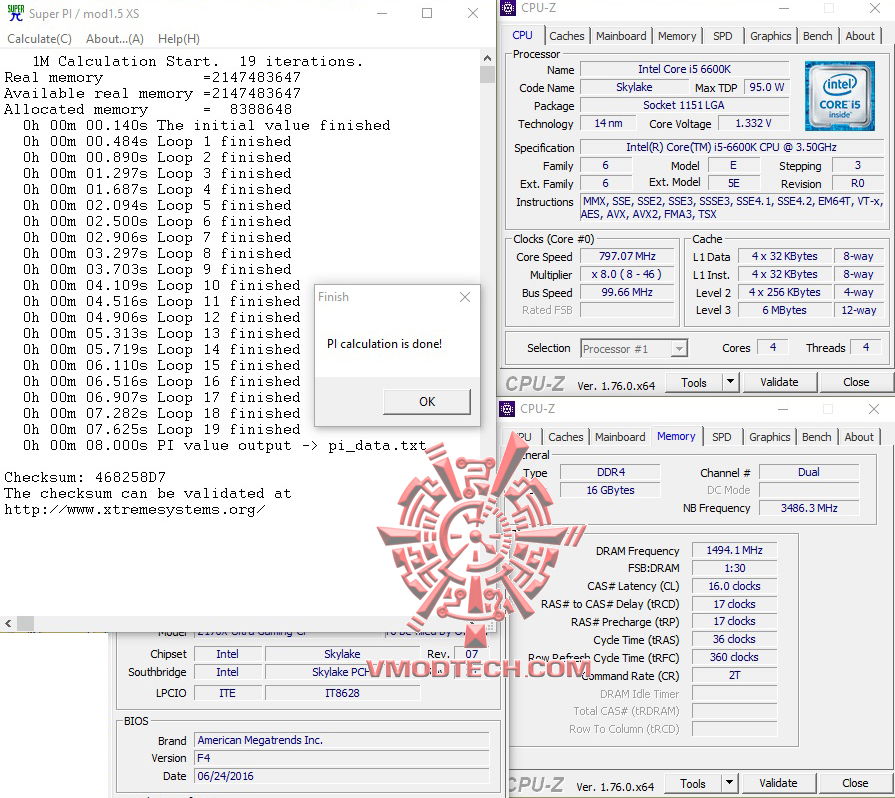Viewport: 895px width, 798px height.
Task: Switch to the About tab in the lower CPU-Z window
Action: tap(858, 436)
